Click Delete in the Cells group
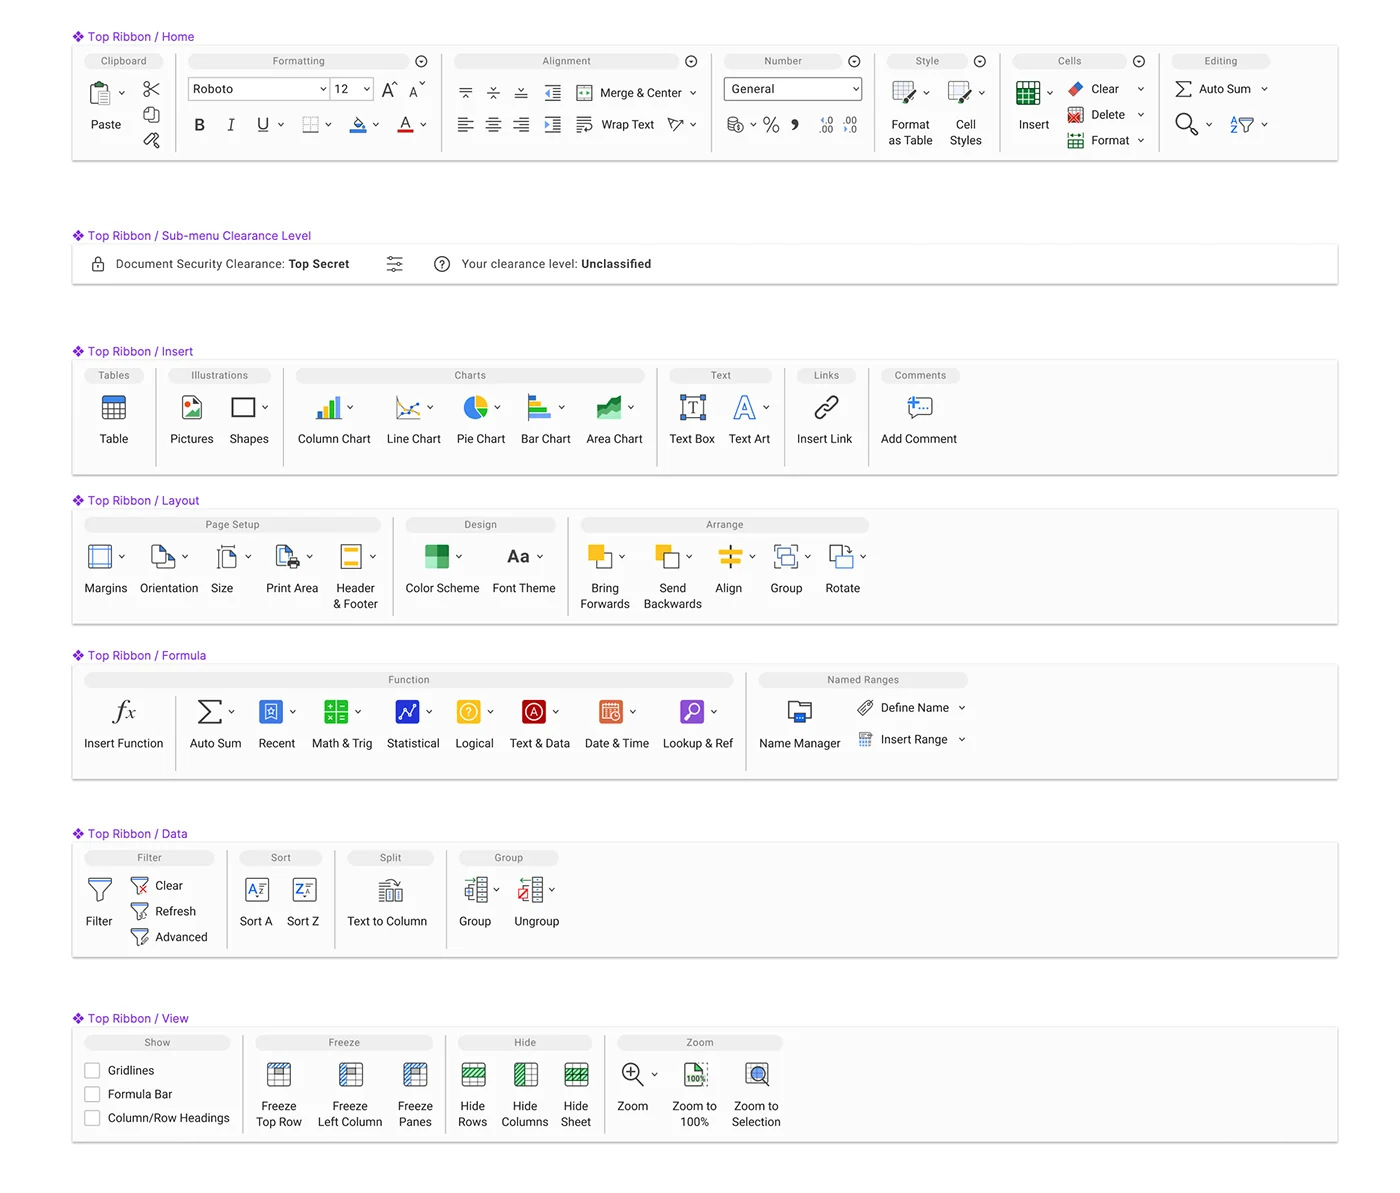This screenshot has width=1400, height=1193. 1108,115
